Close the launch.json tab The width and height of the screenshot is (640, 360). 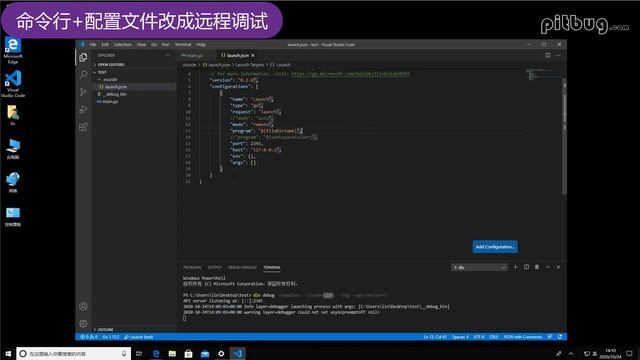pyautogui.click(x=253, y=55)
